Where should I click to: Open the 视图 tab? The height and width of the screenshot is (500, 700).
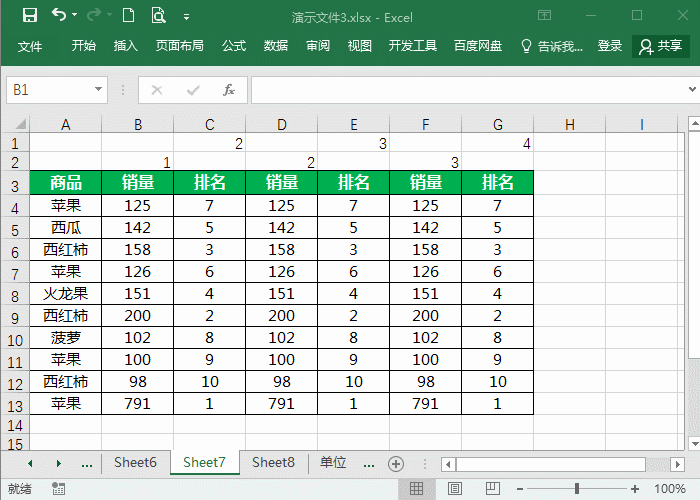point(359,46)
